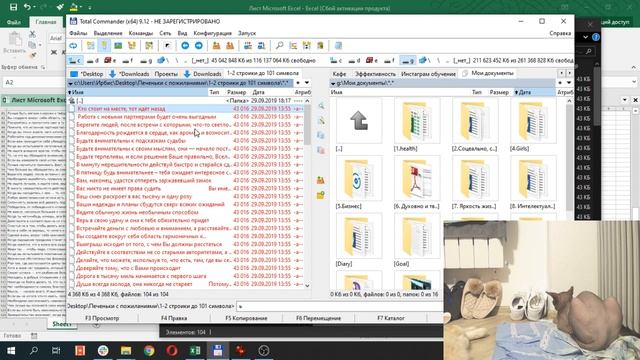The image size is (640, 360).
Task: Click the new folder icon in the middle bar
Action: coord(321,195)
